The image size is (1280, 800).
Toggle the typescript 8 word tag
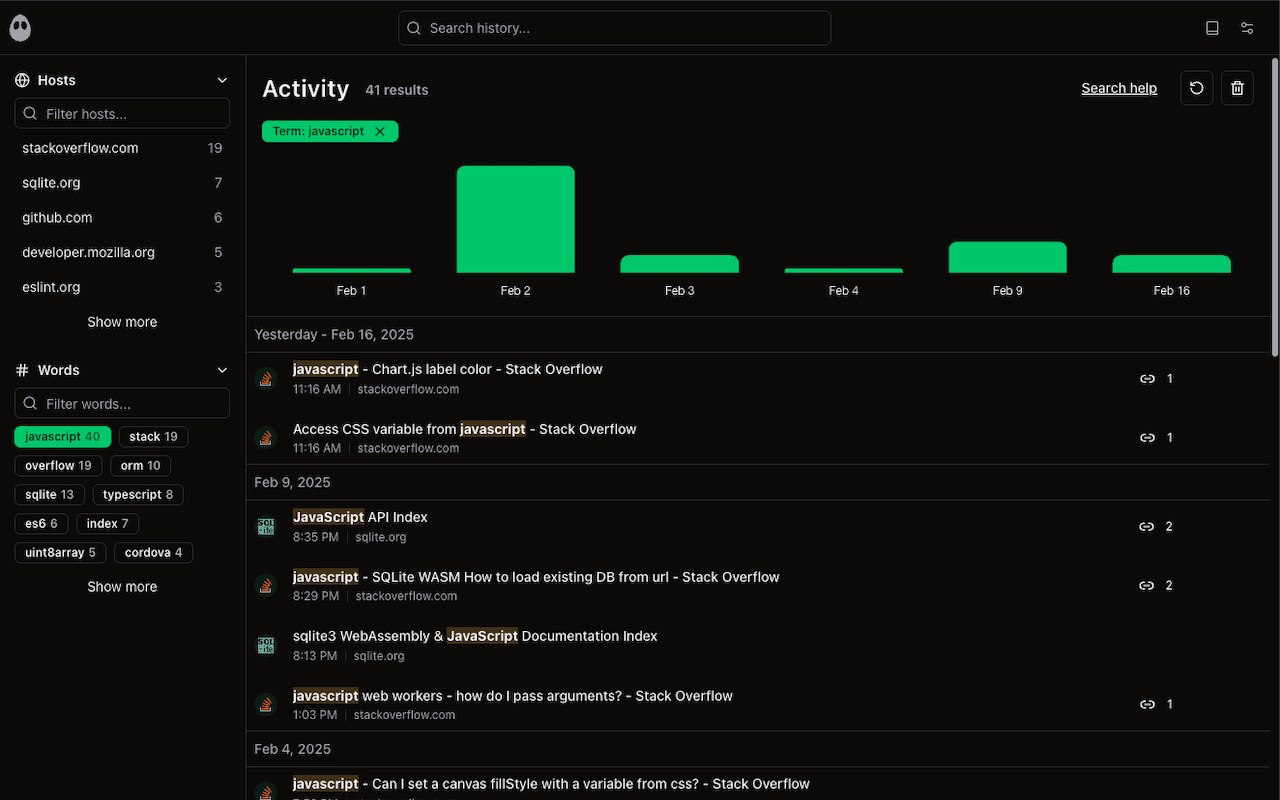(x=138, y=495)
